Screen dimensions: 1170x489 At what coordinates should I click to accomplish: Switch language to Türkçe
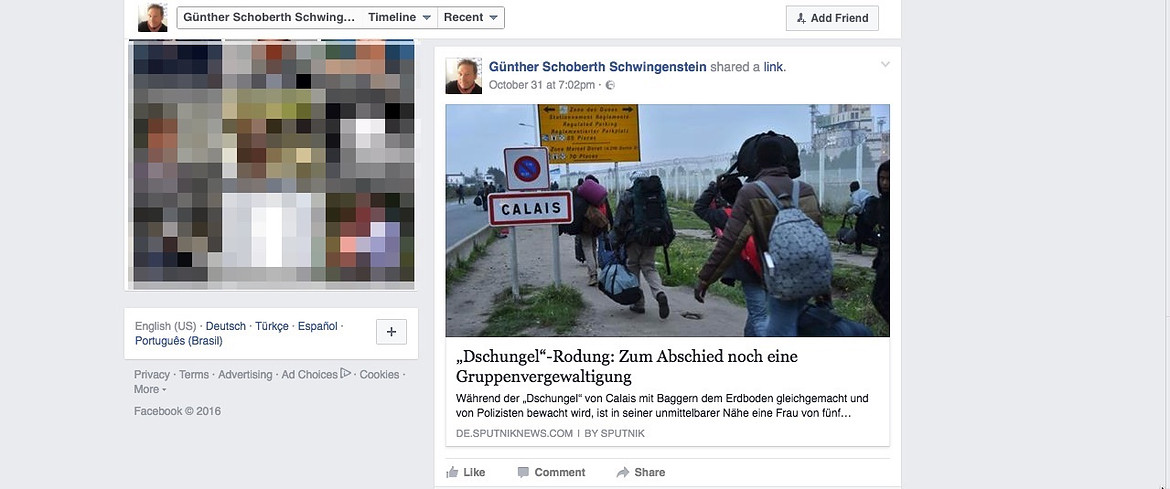coord(272,326)
